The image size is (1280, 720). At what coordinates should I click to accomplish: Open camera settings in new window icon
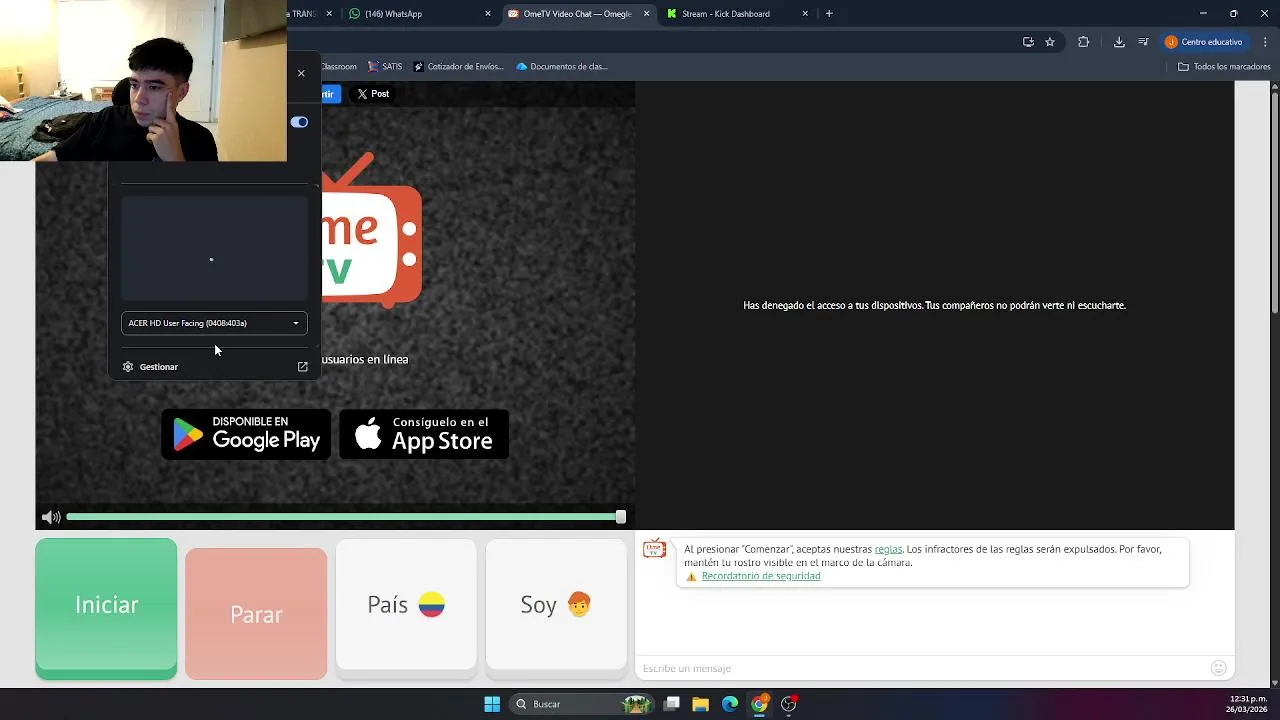tap(303, 367)
